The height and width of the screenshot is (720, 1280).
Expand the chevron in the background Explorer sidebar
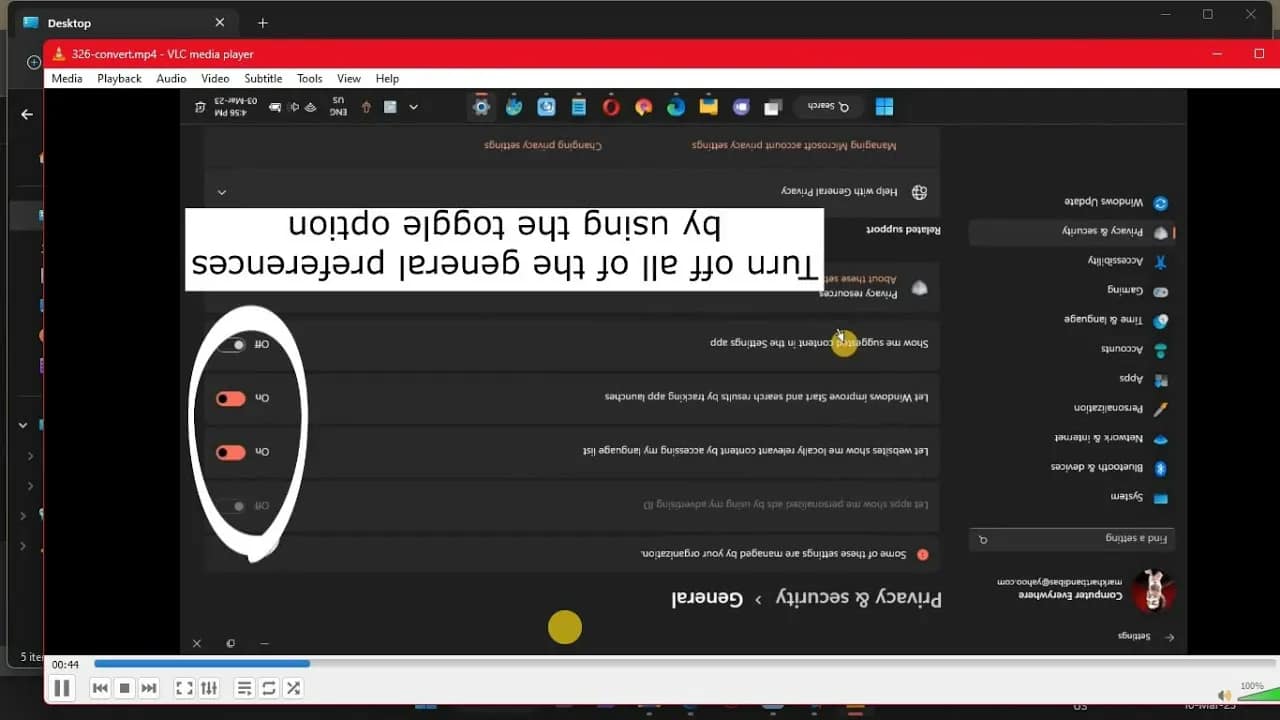tap(24, 424)
